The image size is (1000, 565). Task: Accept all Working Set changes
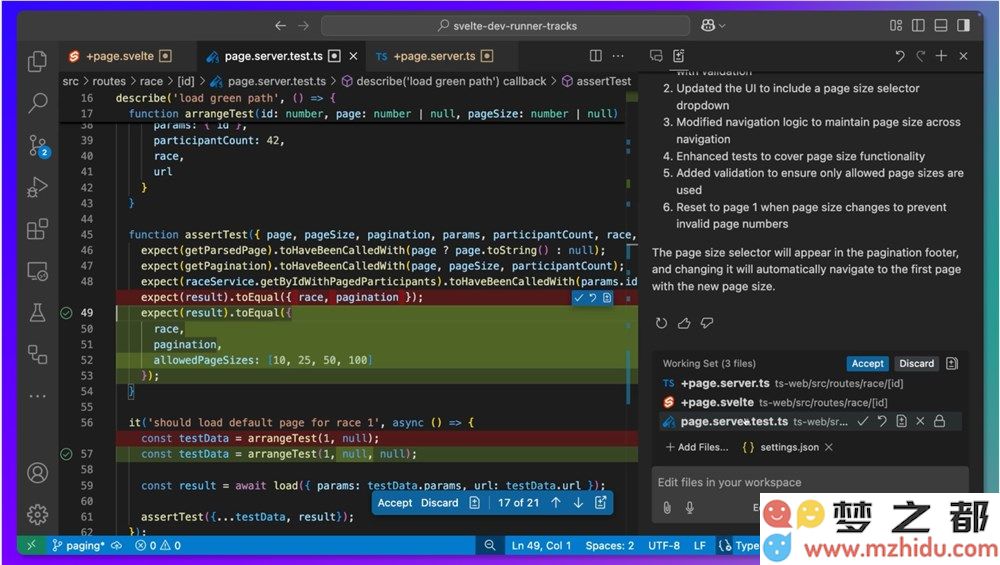pyautogui.click(x=867, y=363)
